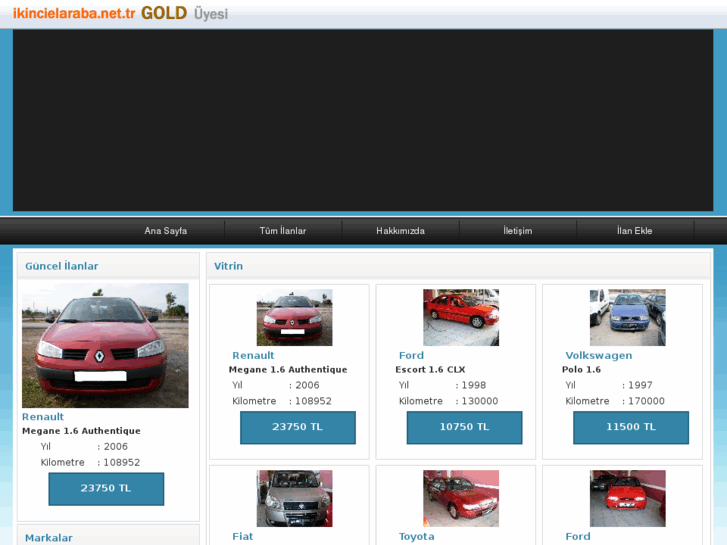Viewport: 727px width, 545px height.
Task: Open the Volkswagen brand link in Vitrin
Action: [598, 356]
